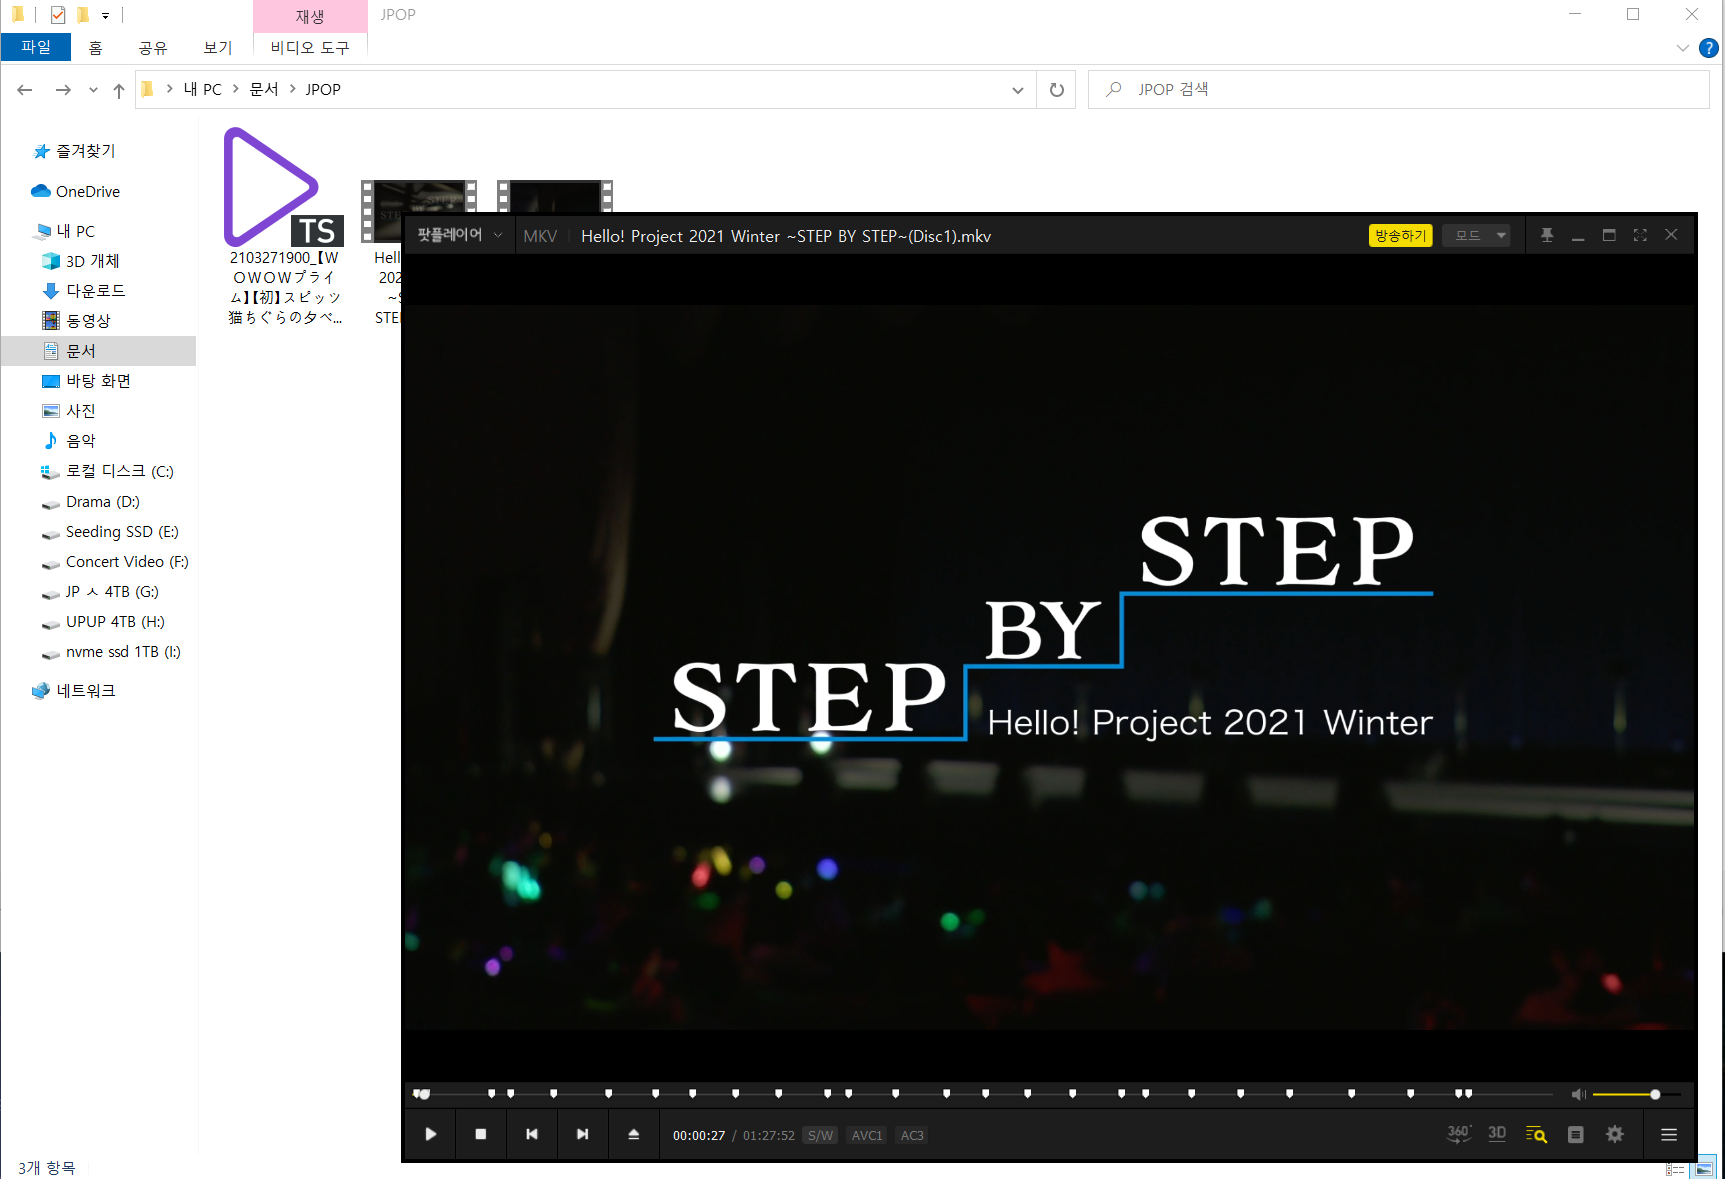Click the yellow 방송하기 button
Image resolution: width=1725 pixels, height=1179 pixels.
tap(1400, 235)
